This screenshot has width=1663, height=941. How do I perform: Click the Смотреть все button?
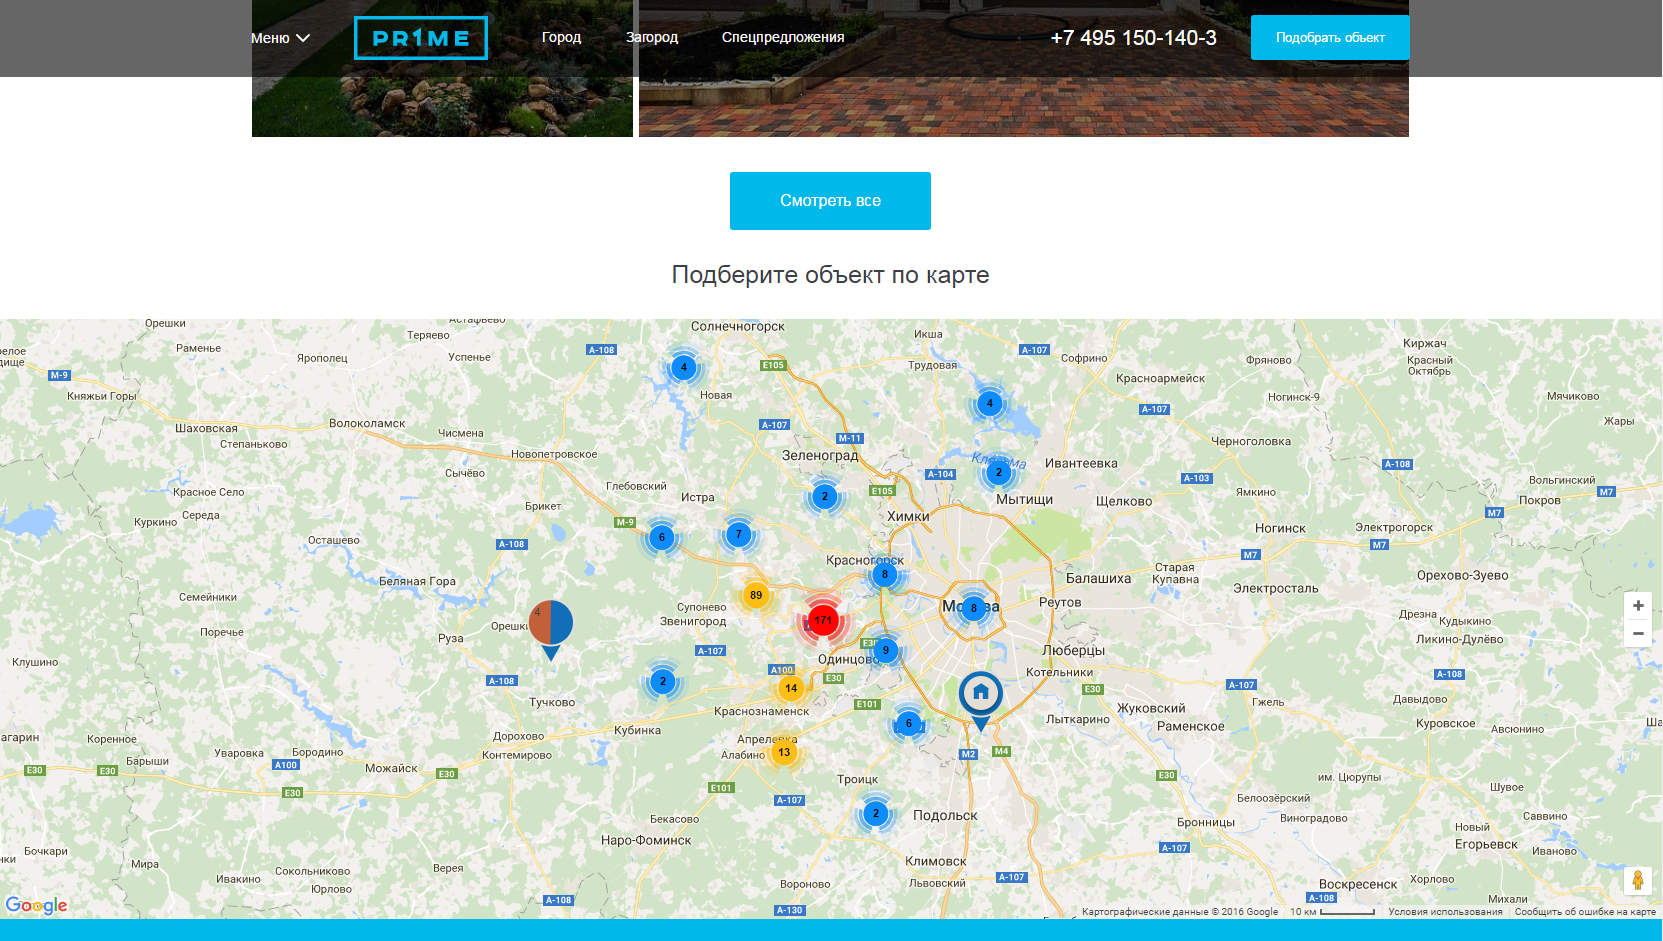pos(830,201)
